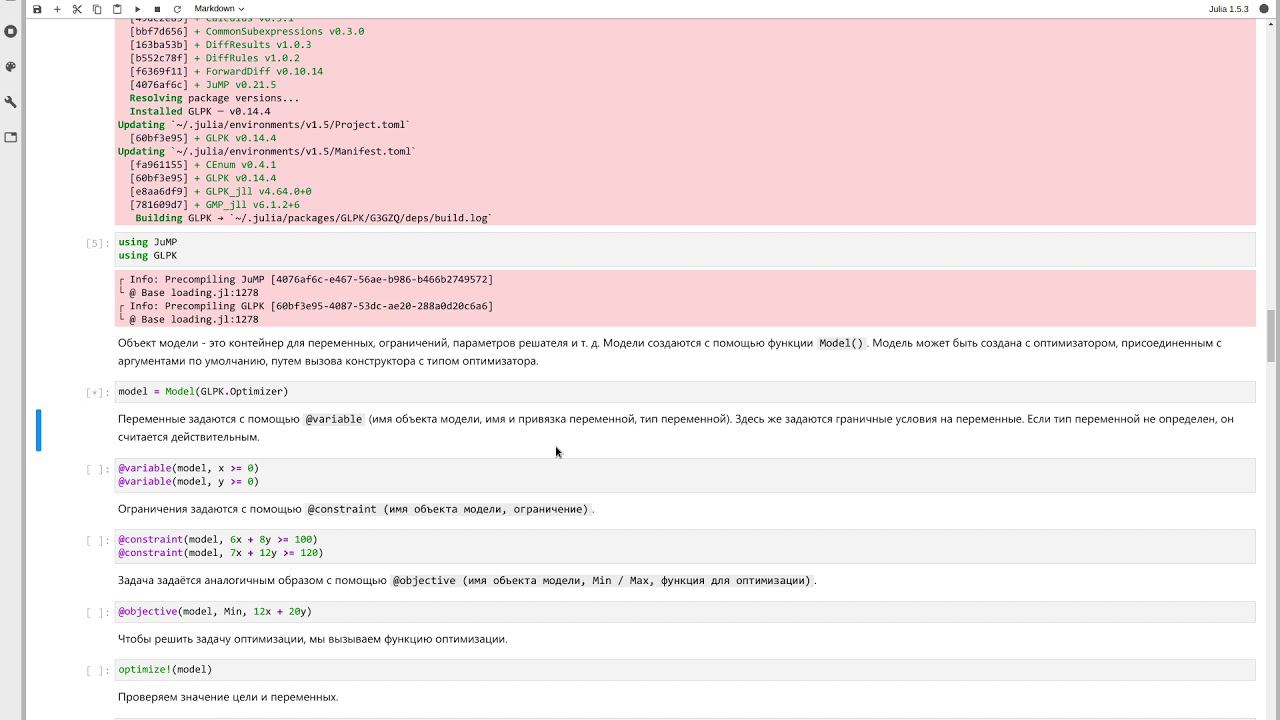This screenshot has height=720, width=1280.
Task: Interrupt the kernel with the stop button
Action: 157,9
